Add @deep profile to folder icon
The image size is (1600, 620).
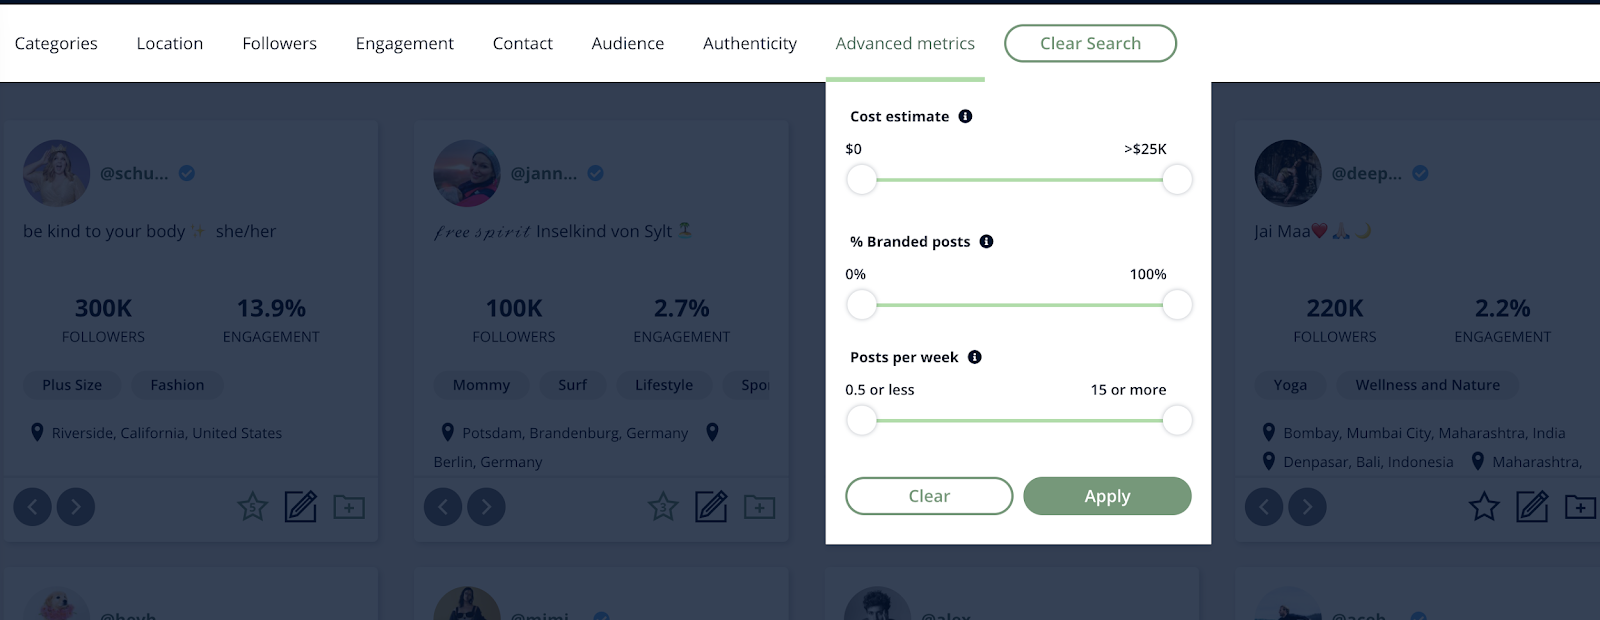[1580, 507]
